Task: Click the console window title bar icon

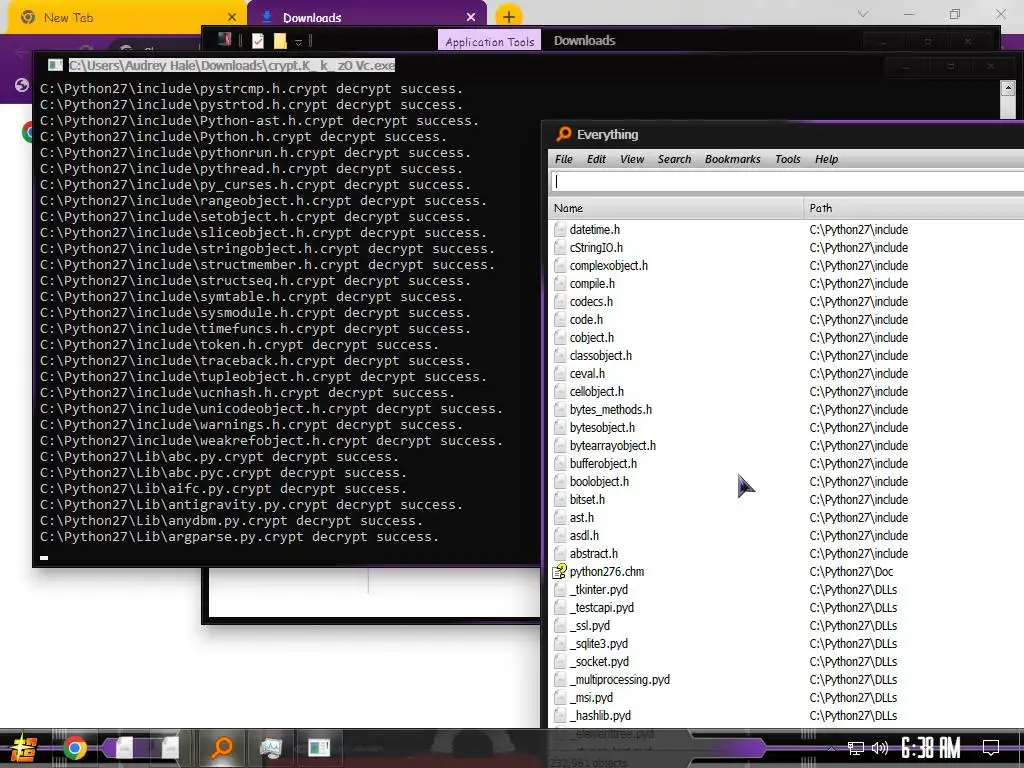Action: (x=55, y=65)
